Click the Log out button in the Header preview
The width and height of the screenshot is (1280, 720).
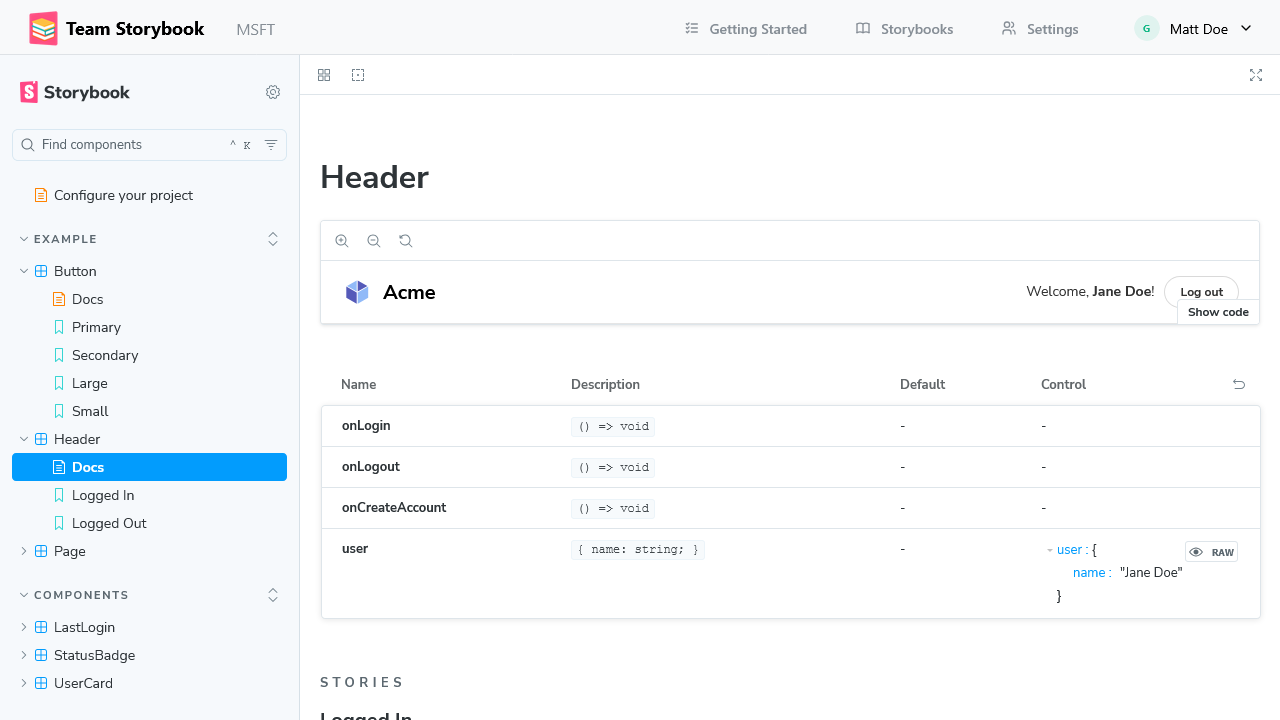coord(1201,291)
